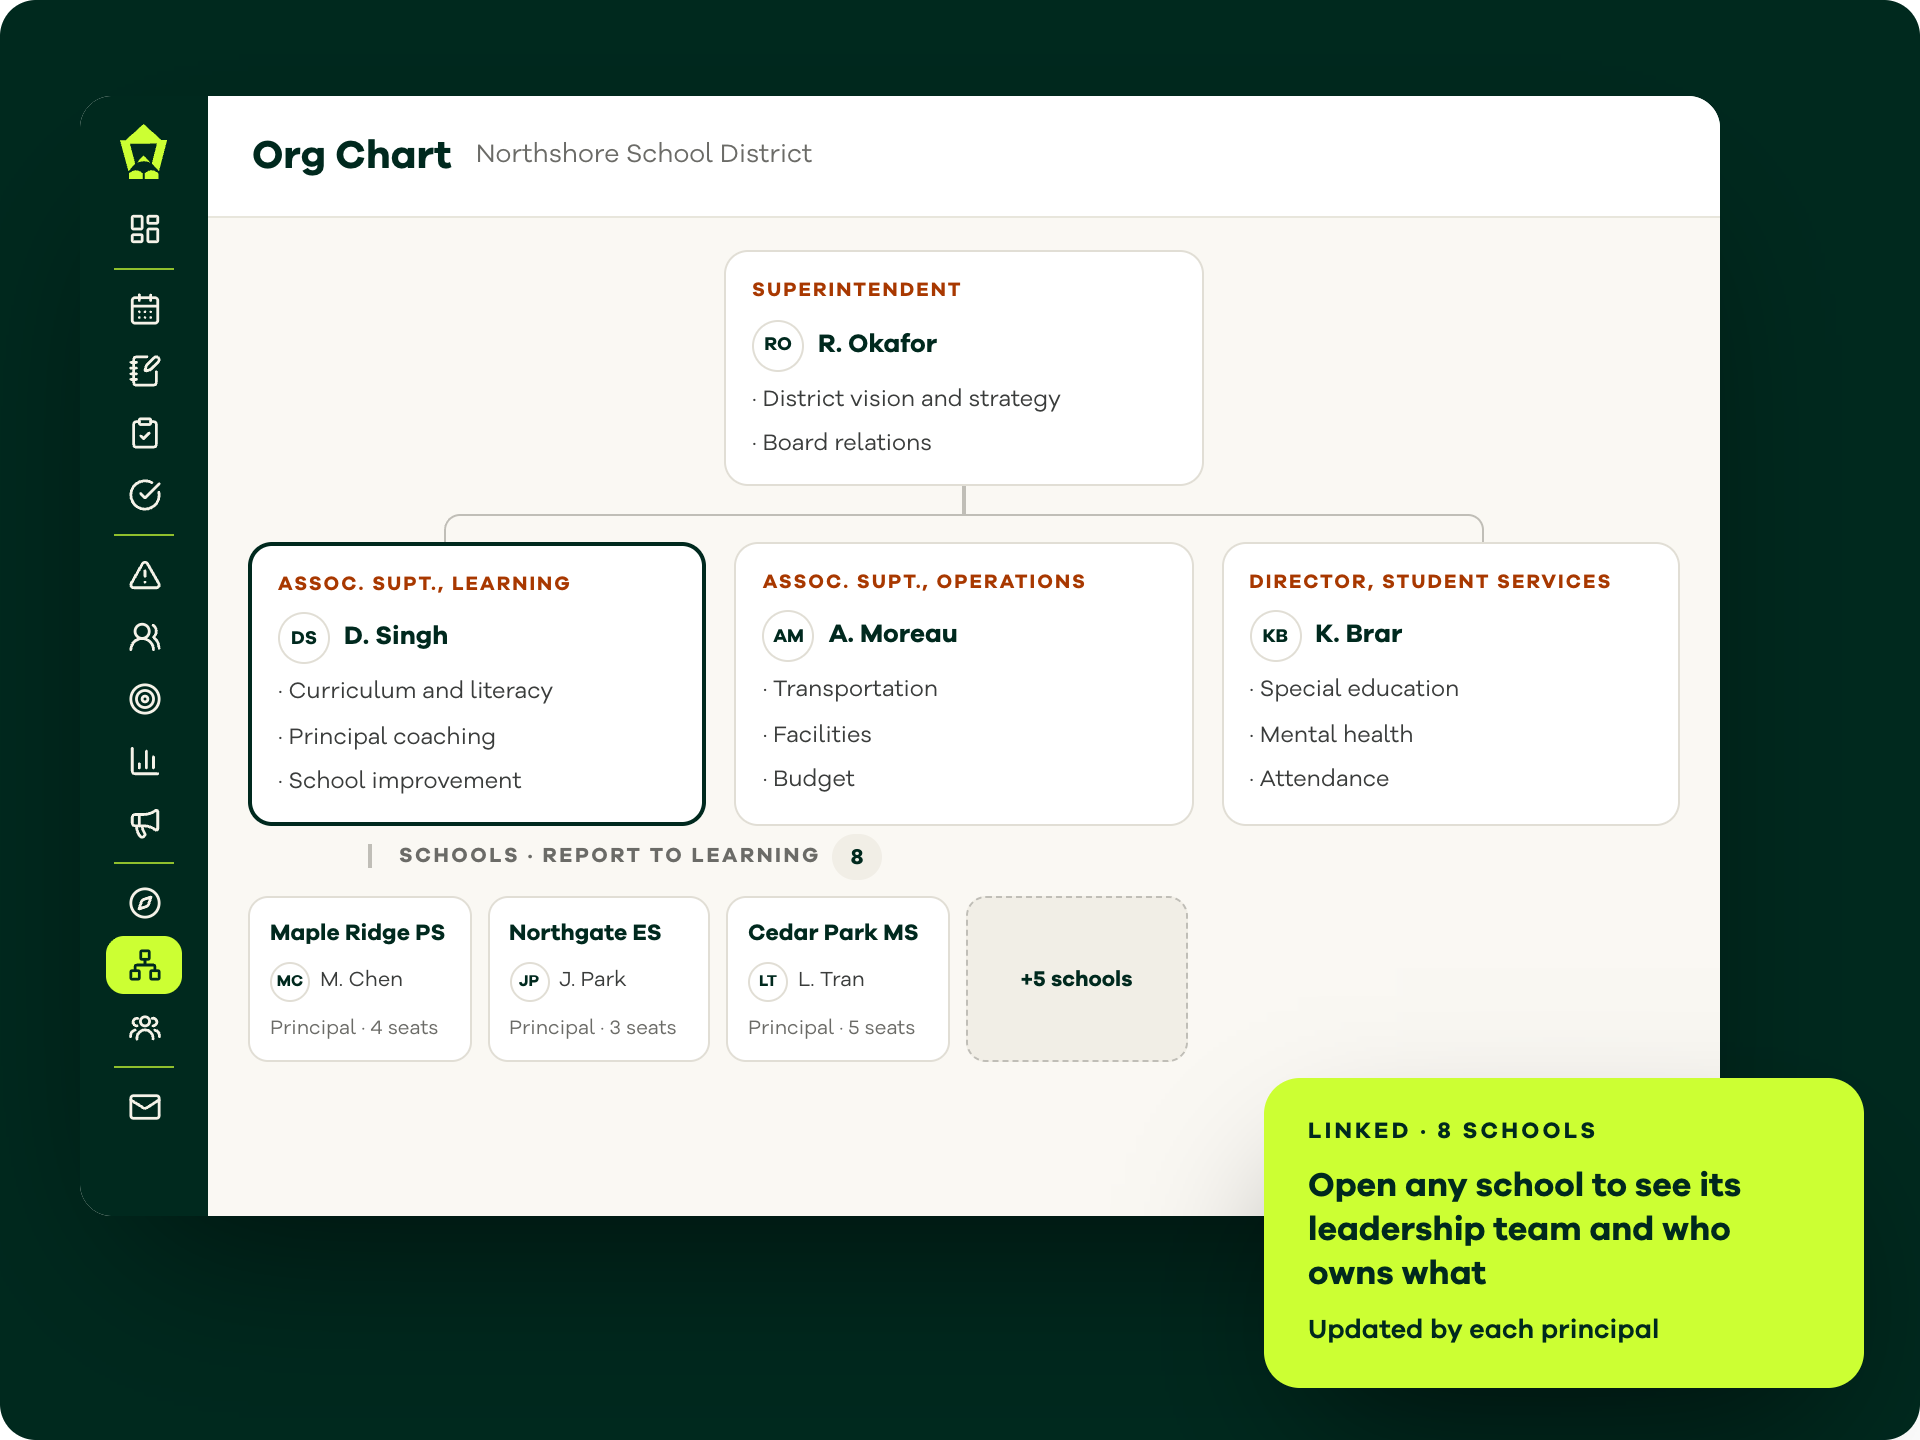
Task: Click the DS avatar badge
Action: [x=304, y=637]
